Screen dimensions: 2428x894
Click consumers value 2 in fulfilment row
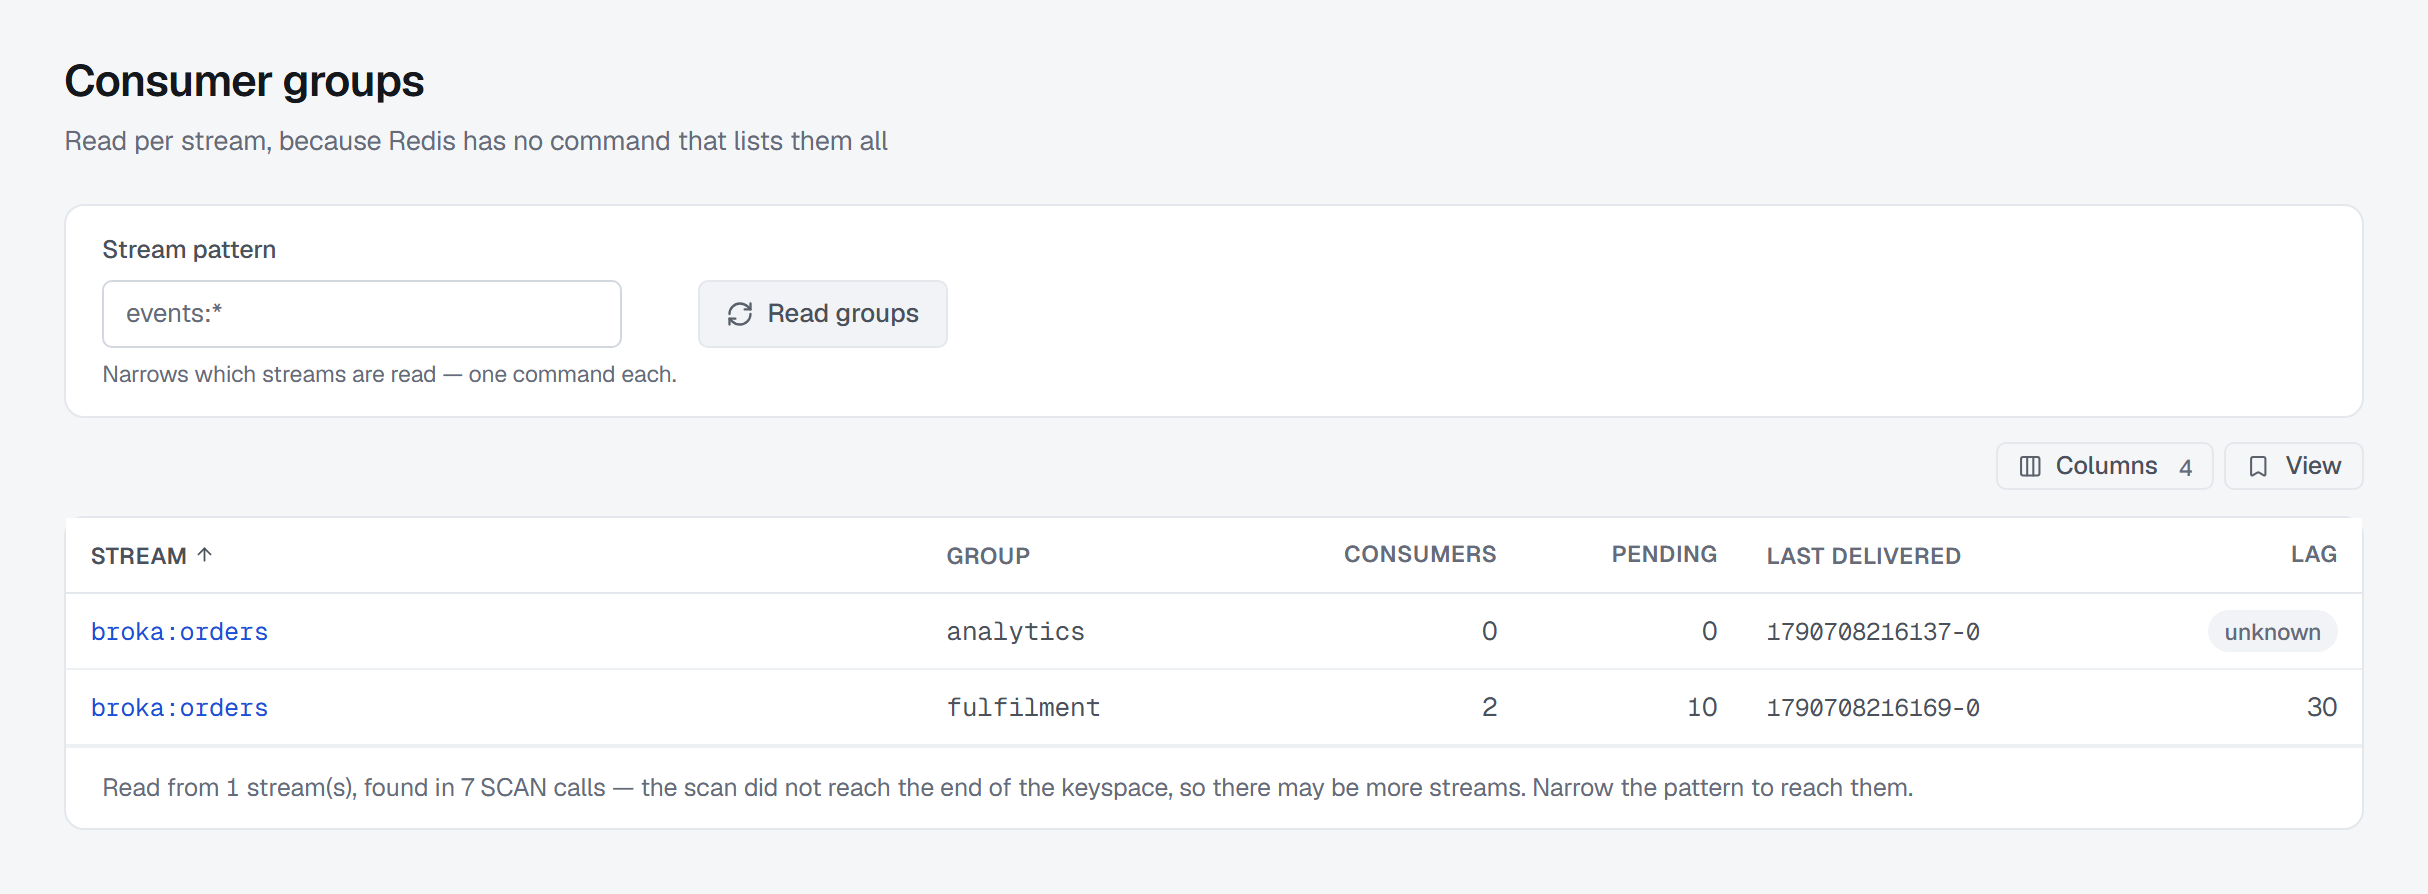(x=1489, y=707)
